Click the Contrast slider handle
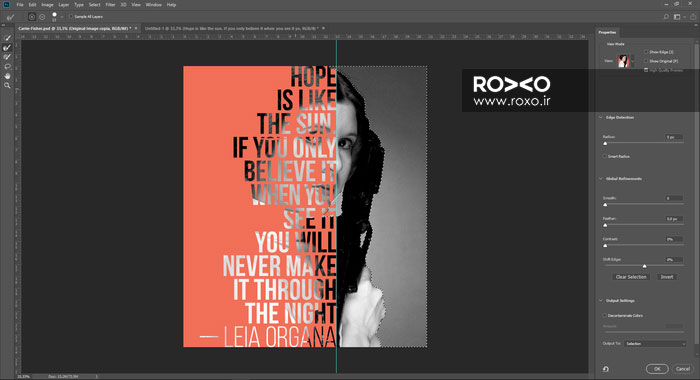Image resolution: width=700 pixels, height=380 pixels. 605,246
